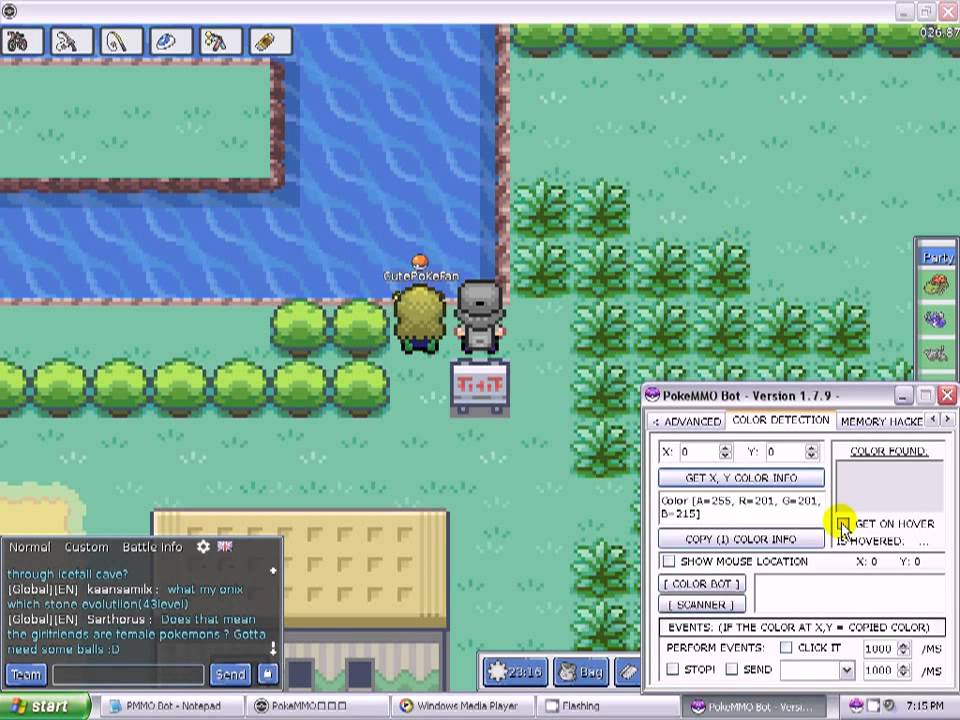Image resolution: width=960 pixels, height=720 pixels.
Task: Click the 7:15 PM taskbar clock
Action: click(x=924, y=706)
